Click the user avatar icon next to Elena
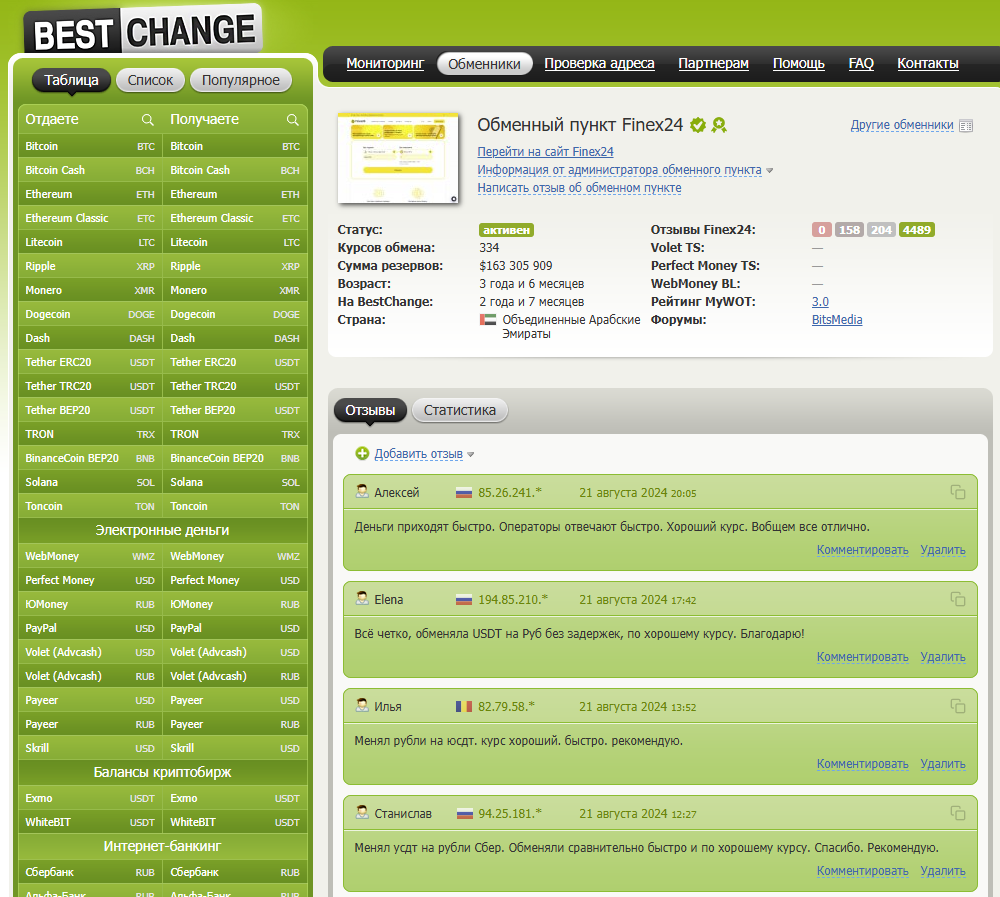The width and height of the screenshot is (1000, 897). point(362,598)
